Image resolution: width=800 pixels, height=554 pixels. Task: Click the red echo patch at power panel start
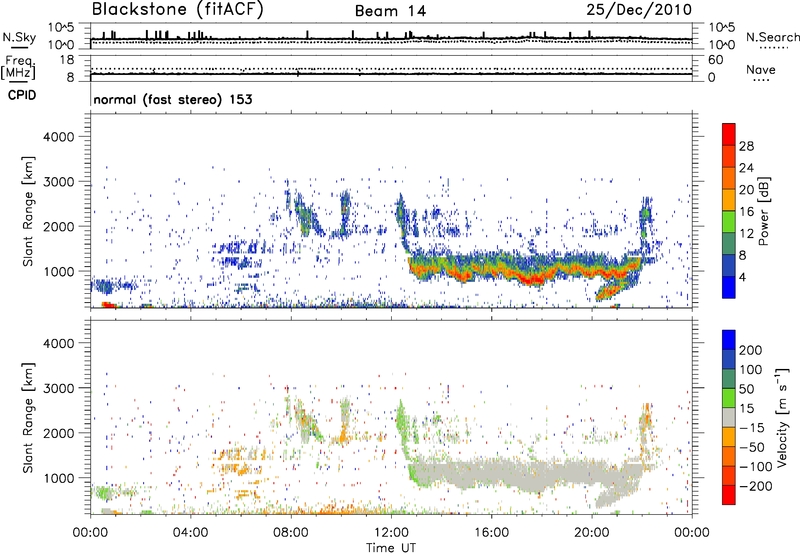click(x=108, y=305)
